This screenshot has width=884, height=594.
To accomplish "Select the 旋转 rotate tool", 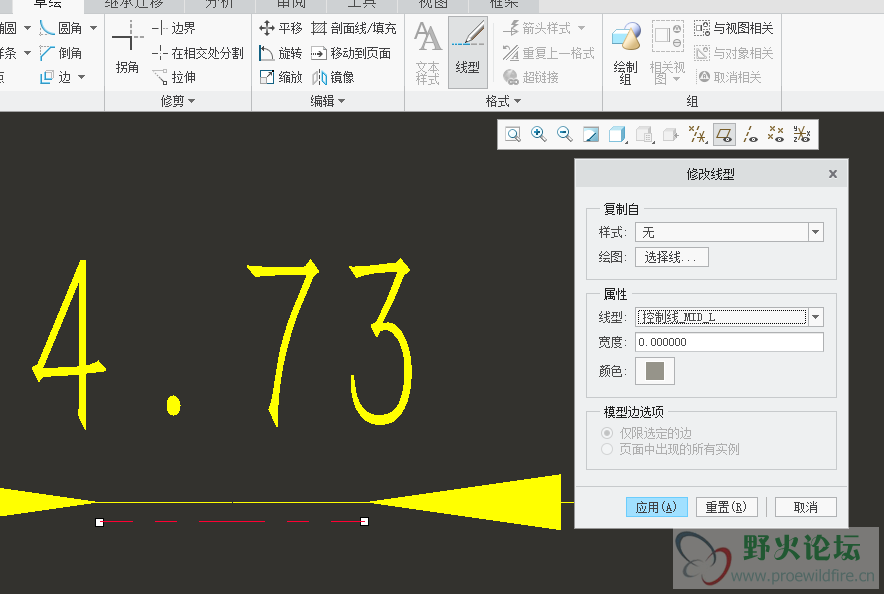I will (280, 53).
